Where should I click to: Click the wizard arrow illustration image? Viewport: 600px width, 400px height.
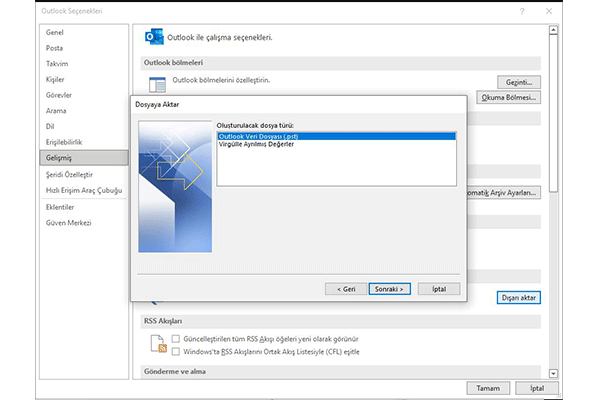(x=175, y=186)
